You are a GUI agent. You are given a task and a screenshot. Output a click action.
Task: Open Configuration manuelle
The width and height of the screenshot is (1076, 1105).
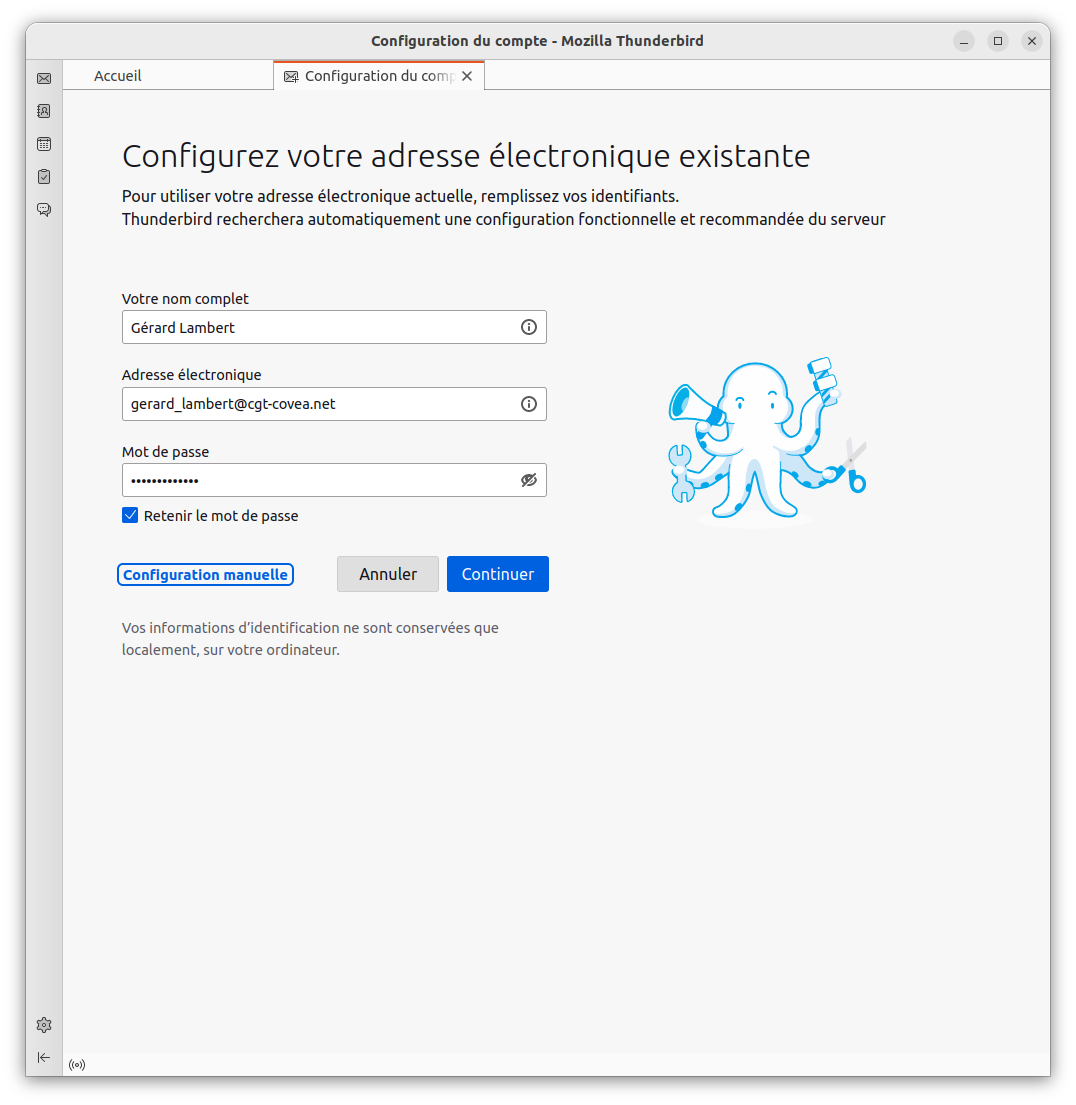(205, 574)
